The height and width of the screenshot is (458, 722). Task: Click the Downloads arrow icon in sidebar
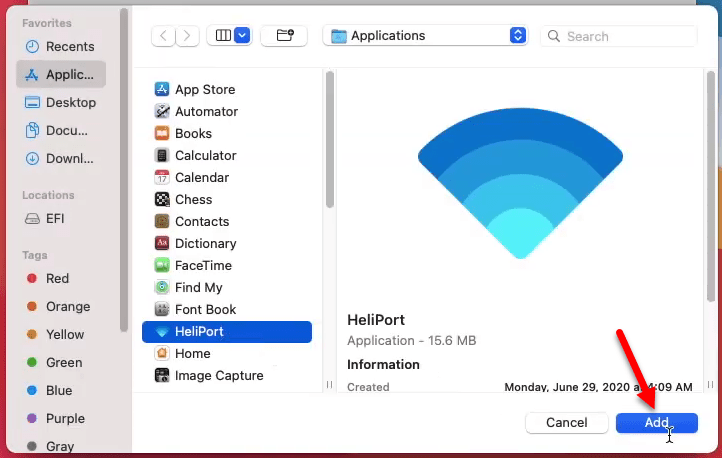32,158
